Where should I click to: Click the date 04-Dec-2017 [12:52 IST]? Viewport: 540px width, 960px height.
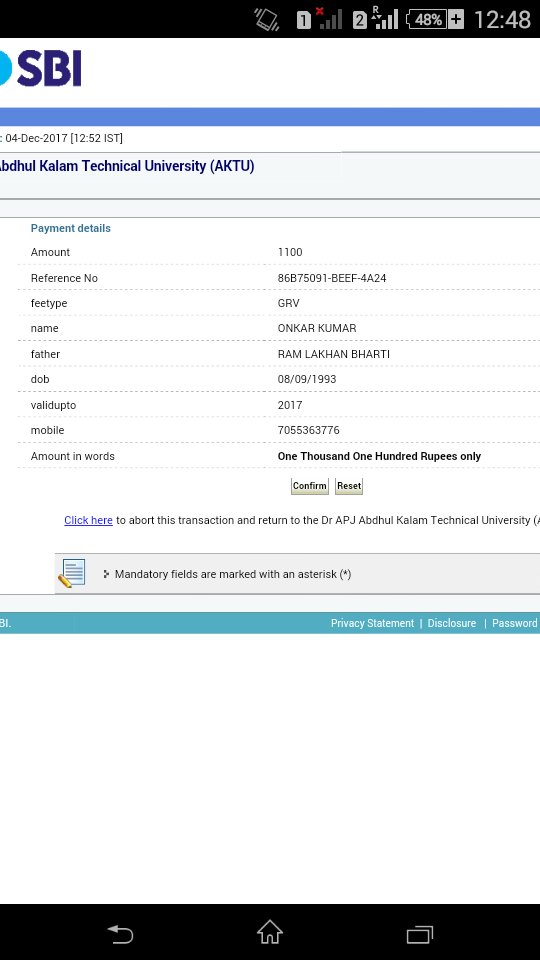click(64, 138)
